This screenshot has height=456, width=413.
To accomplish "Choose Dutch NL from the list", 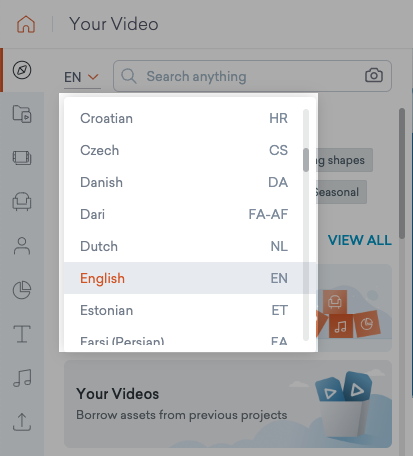I will tap(184, 246).
